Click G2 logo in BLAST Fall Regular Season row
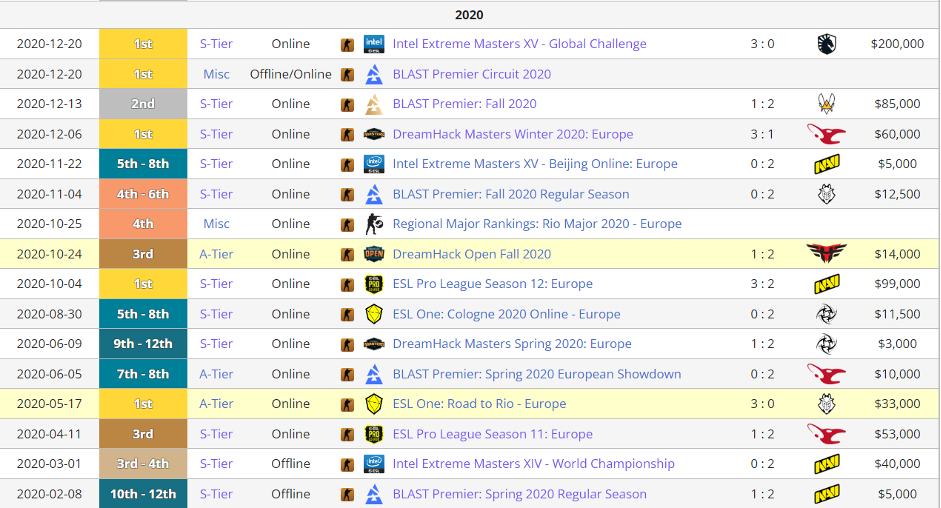This screenshot has width=941, height=508. tap(826, 194)
